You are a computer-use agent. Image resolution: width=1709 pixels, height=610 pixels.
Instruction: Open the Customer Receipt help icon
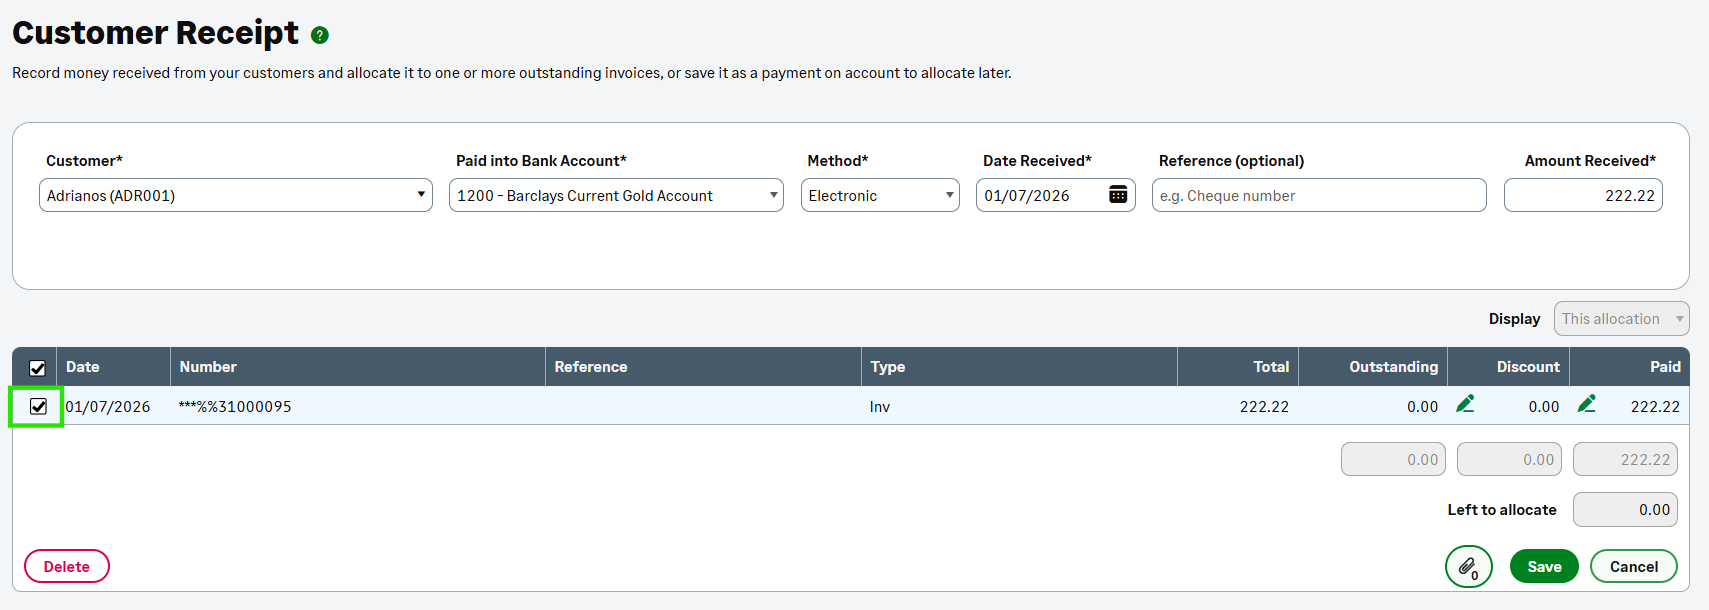tap(320, 35)
